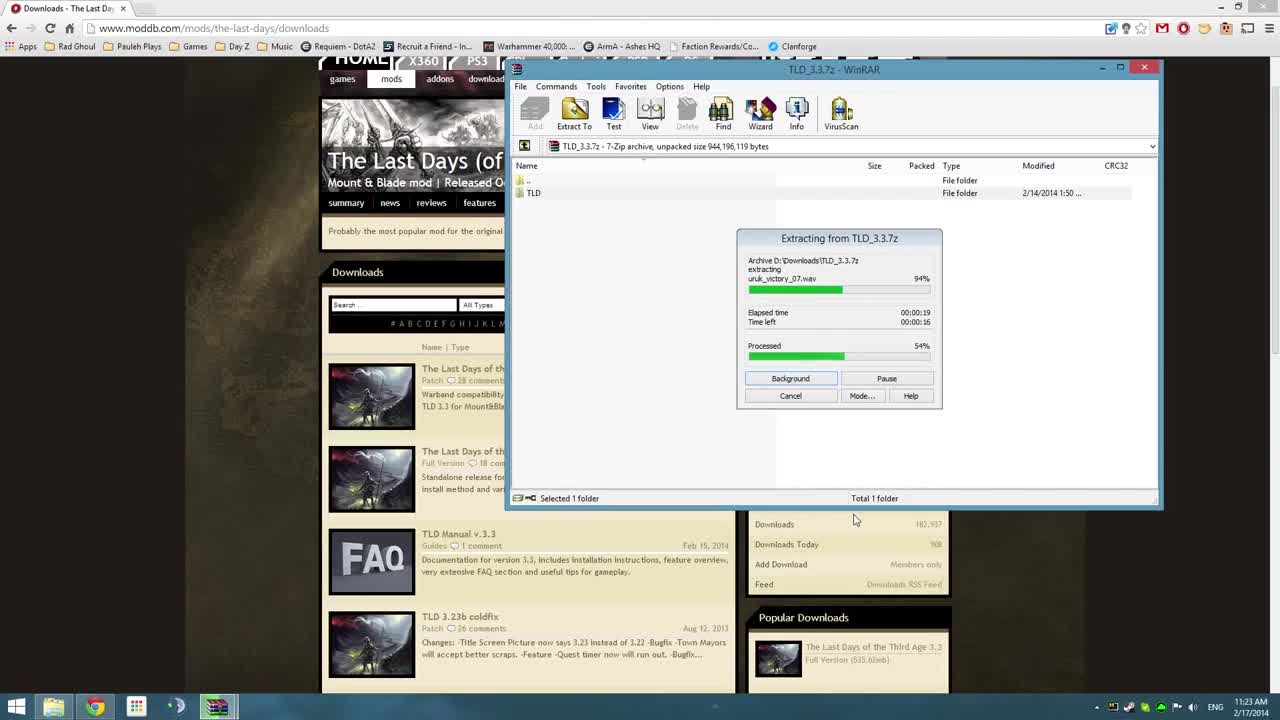Open the TLD 3.23b coldfix link
1280x720 pixels.
coord(460,617)
